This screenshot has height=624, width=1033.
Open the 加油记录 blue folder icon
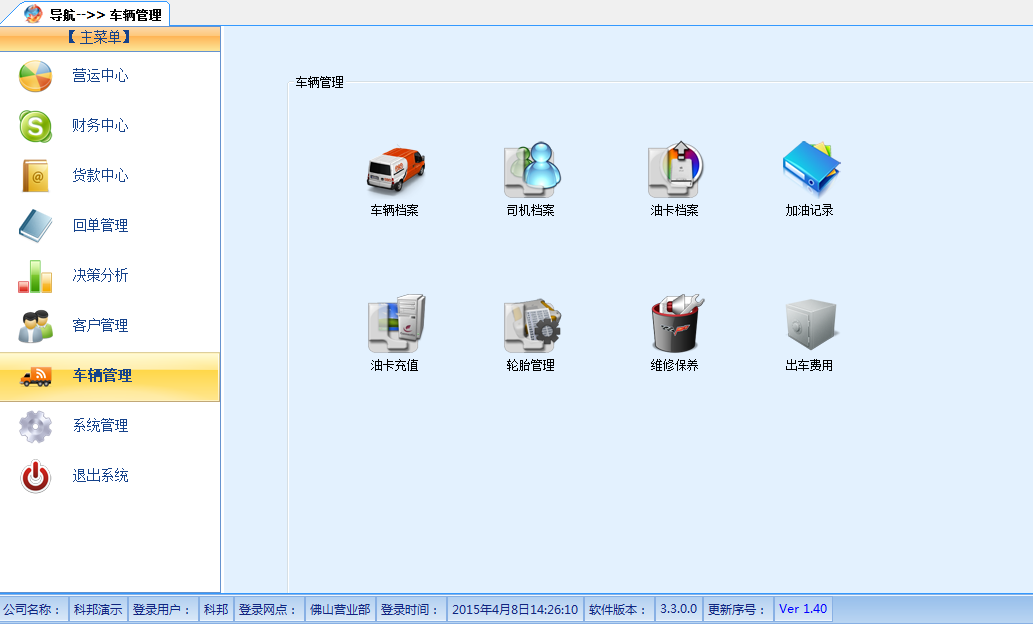810,170
